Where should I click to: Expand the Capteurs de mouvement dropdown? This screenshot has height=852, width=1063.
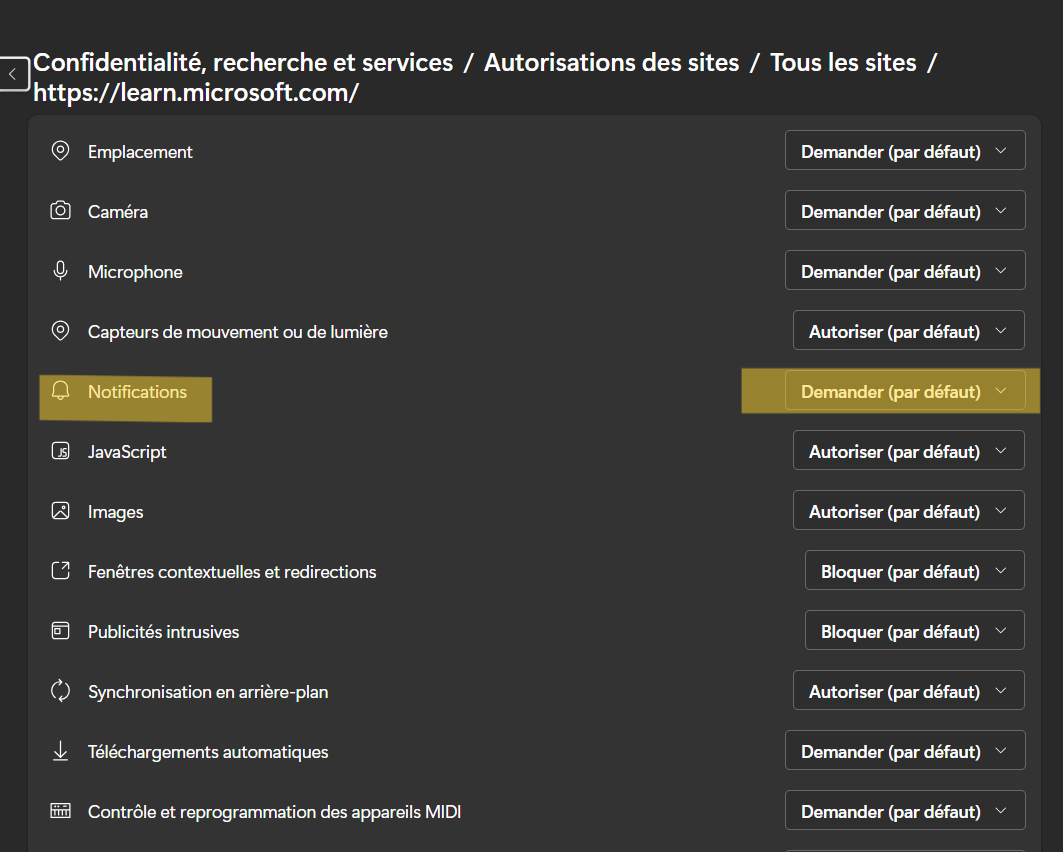pyautogui.click(x=908, y=331)
